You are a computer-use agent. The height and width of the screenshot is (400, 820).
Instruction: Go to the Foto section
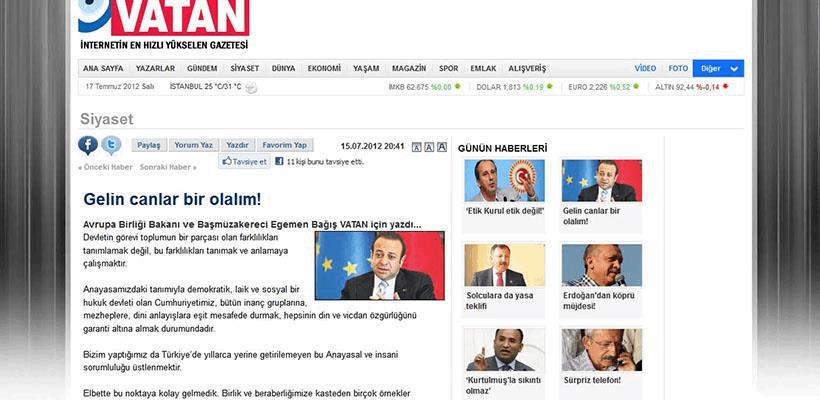[x=678, y=68]
